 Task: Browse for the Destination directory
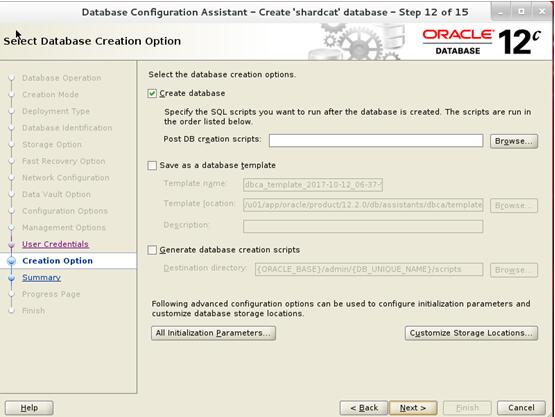click(x=514, y=270)
